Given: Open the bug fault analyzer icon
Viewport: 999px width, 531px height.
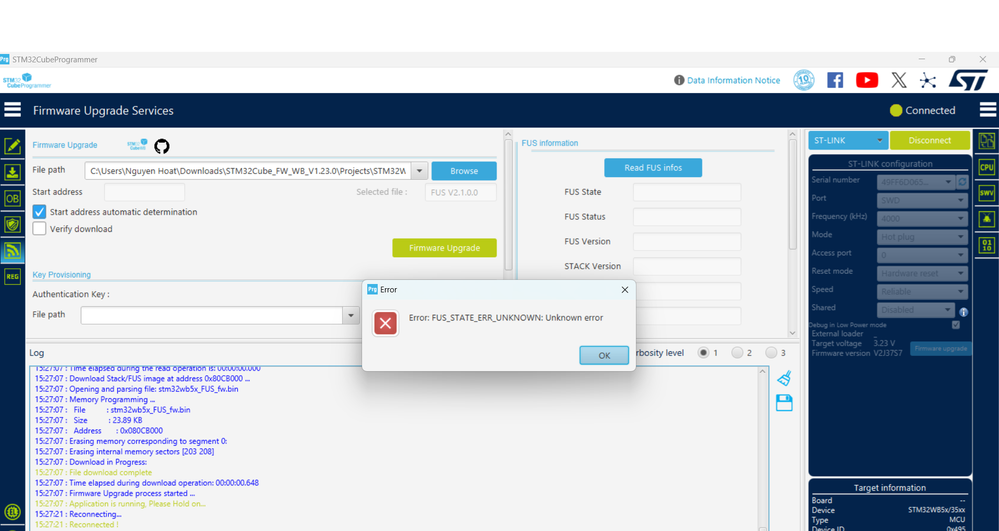Looking at the screenshot, I should pos(986,219).
